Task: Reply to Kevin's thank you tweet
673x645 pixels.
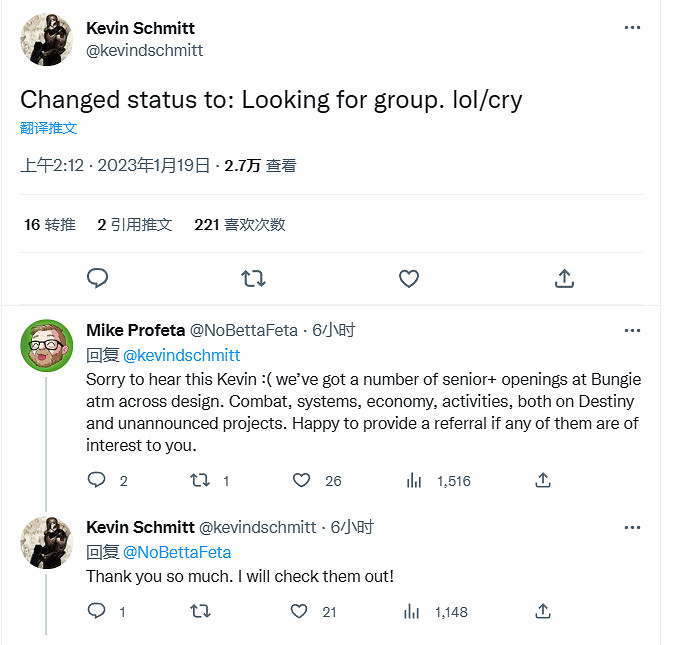Action: [97, 611]
